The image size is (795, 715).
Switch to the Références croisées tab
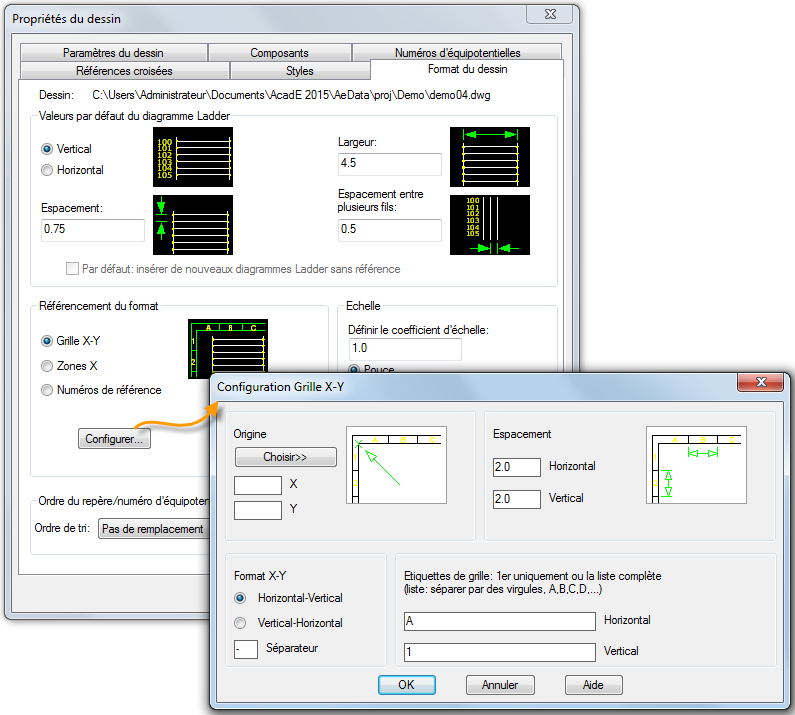pos(124,71)
